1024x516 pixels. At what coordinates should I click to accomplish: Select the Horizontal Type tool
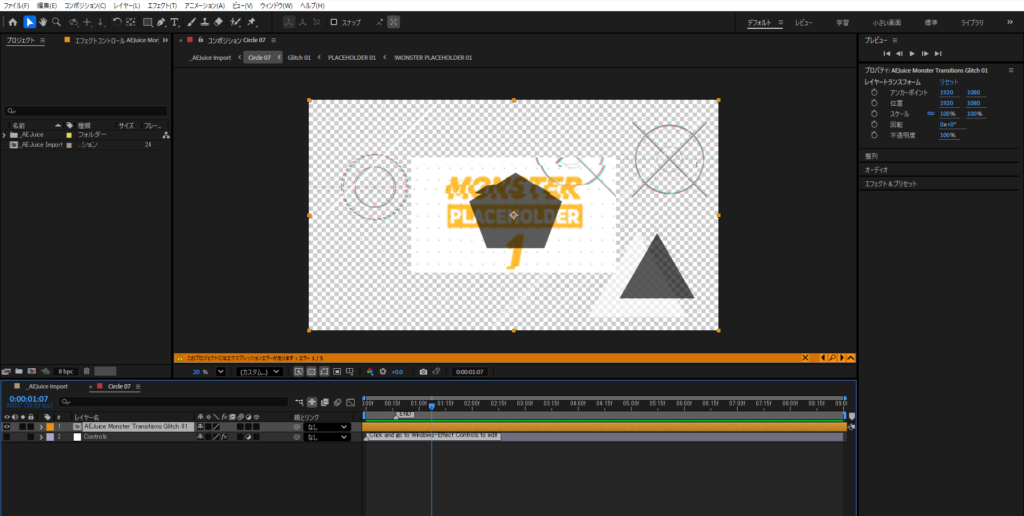(x=175, y=22)
